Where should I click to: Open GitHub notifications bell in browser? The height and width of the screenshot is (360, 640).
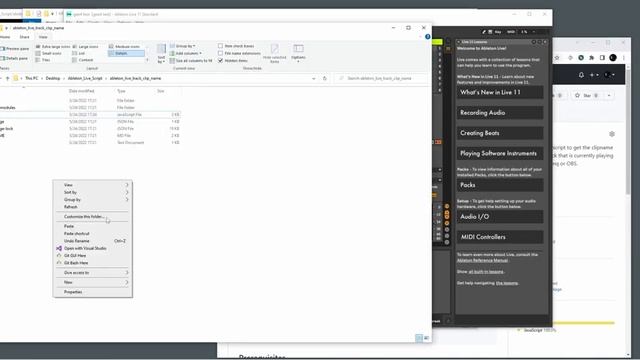581,75
